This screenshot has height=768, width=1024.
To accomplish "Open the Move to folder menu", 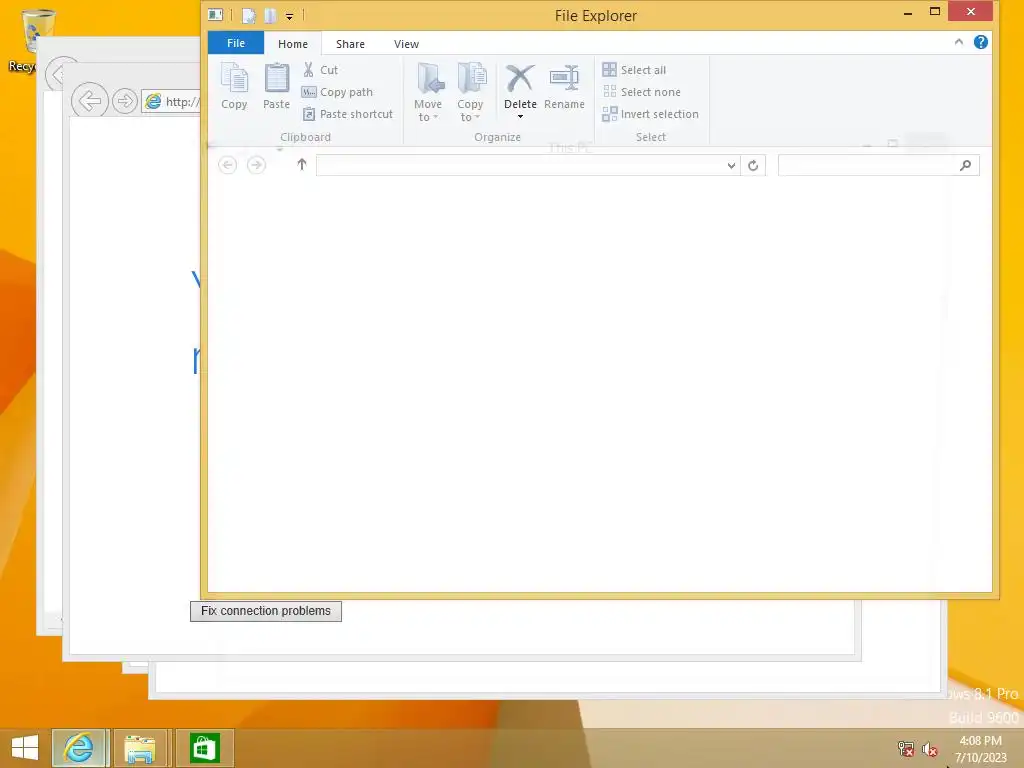I will pos(428,92).
